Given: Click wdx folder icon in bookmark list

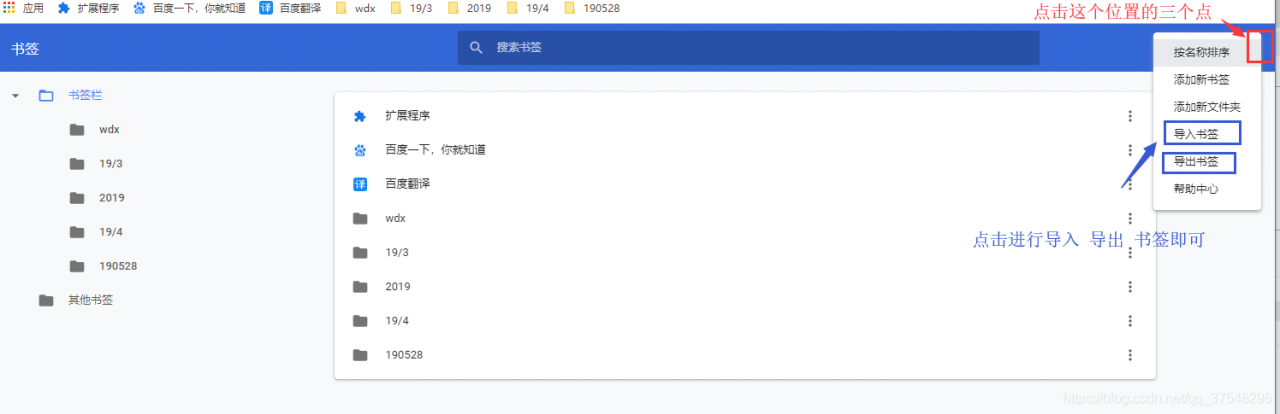Looking at the screenshot, I should pos(360,218).
